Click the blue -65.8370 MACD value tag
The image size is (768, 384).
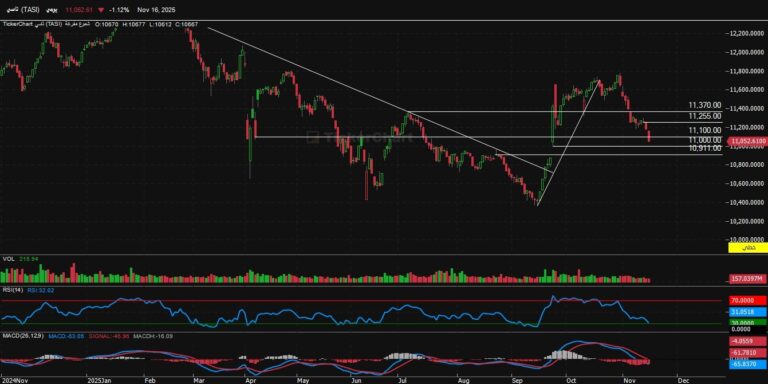pyautogui.click(x=747, y=364)
